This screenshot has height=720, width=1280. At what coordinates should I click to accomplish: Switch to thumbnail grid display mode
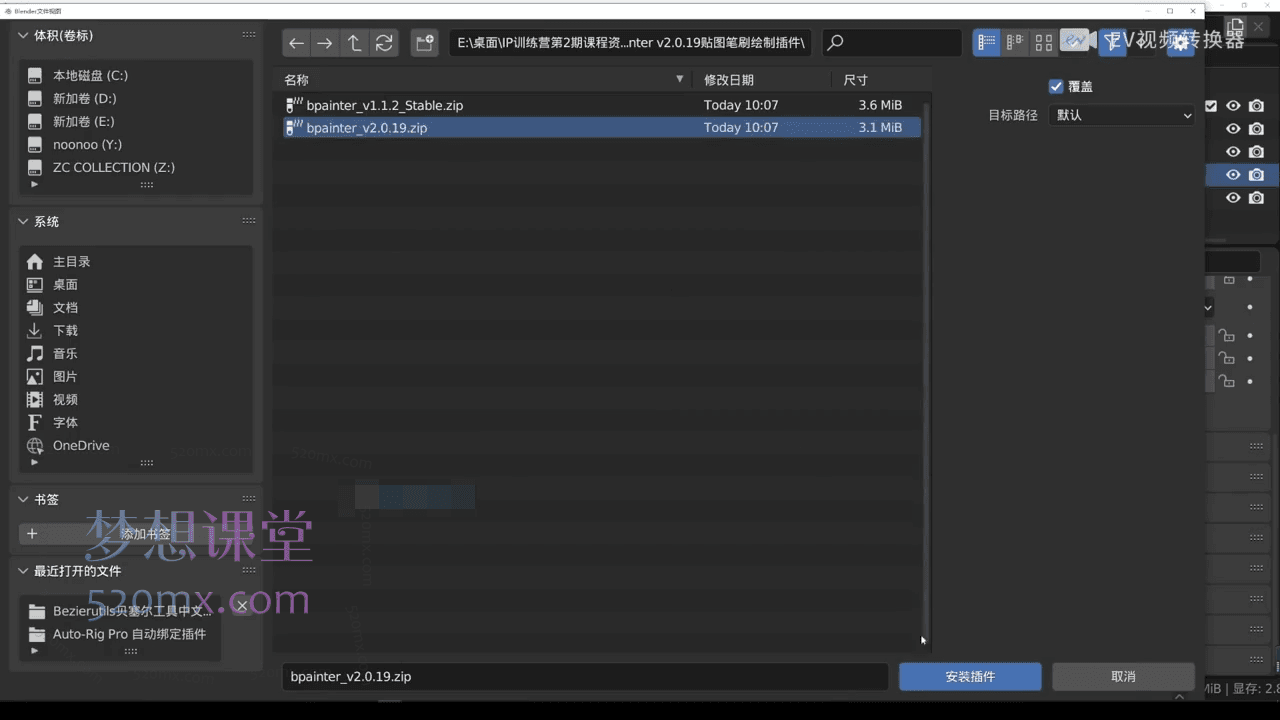pos(1044,43)
